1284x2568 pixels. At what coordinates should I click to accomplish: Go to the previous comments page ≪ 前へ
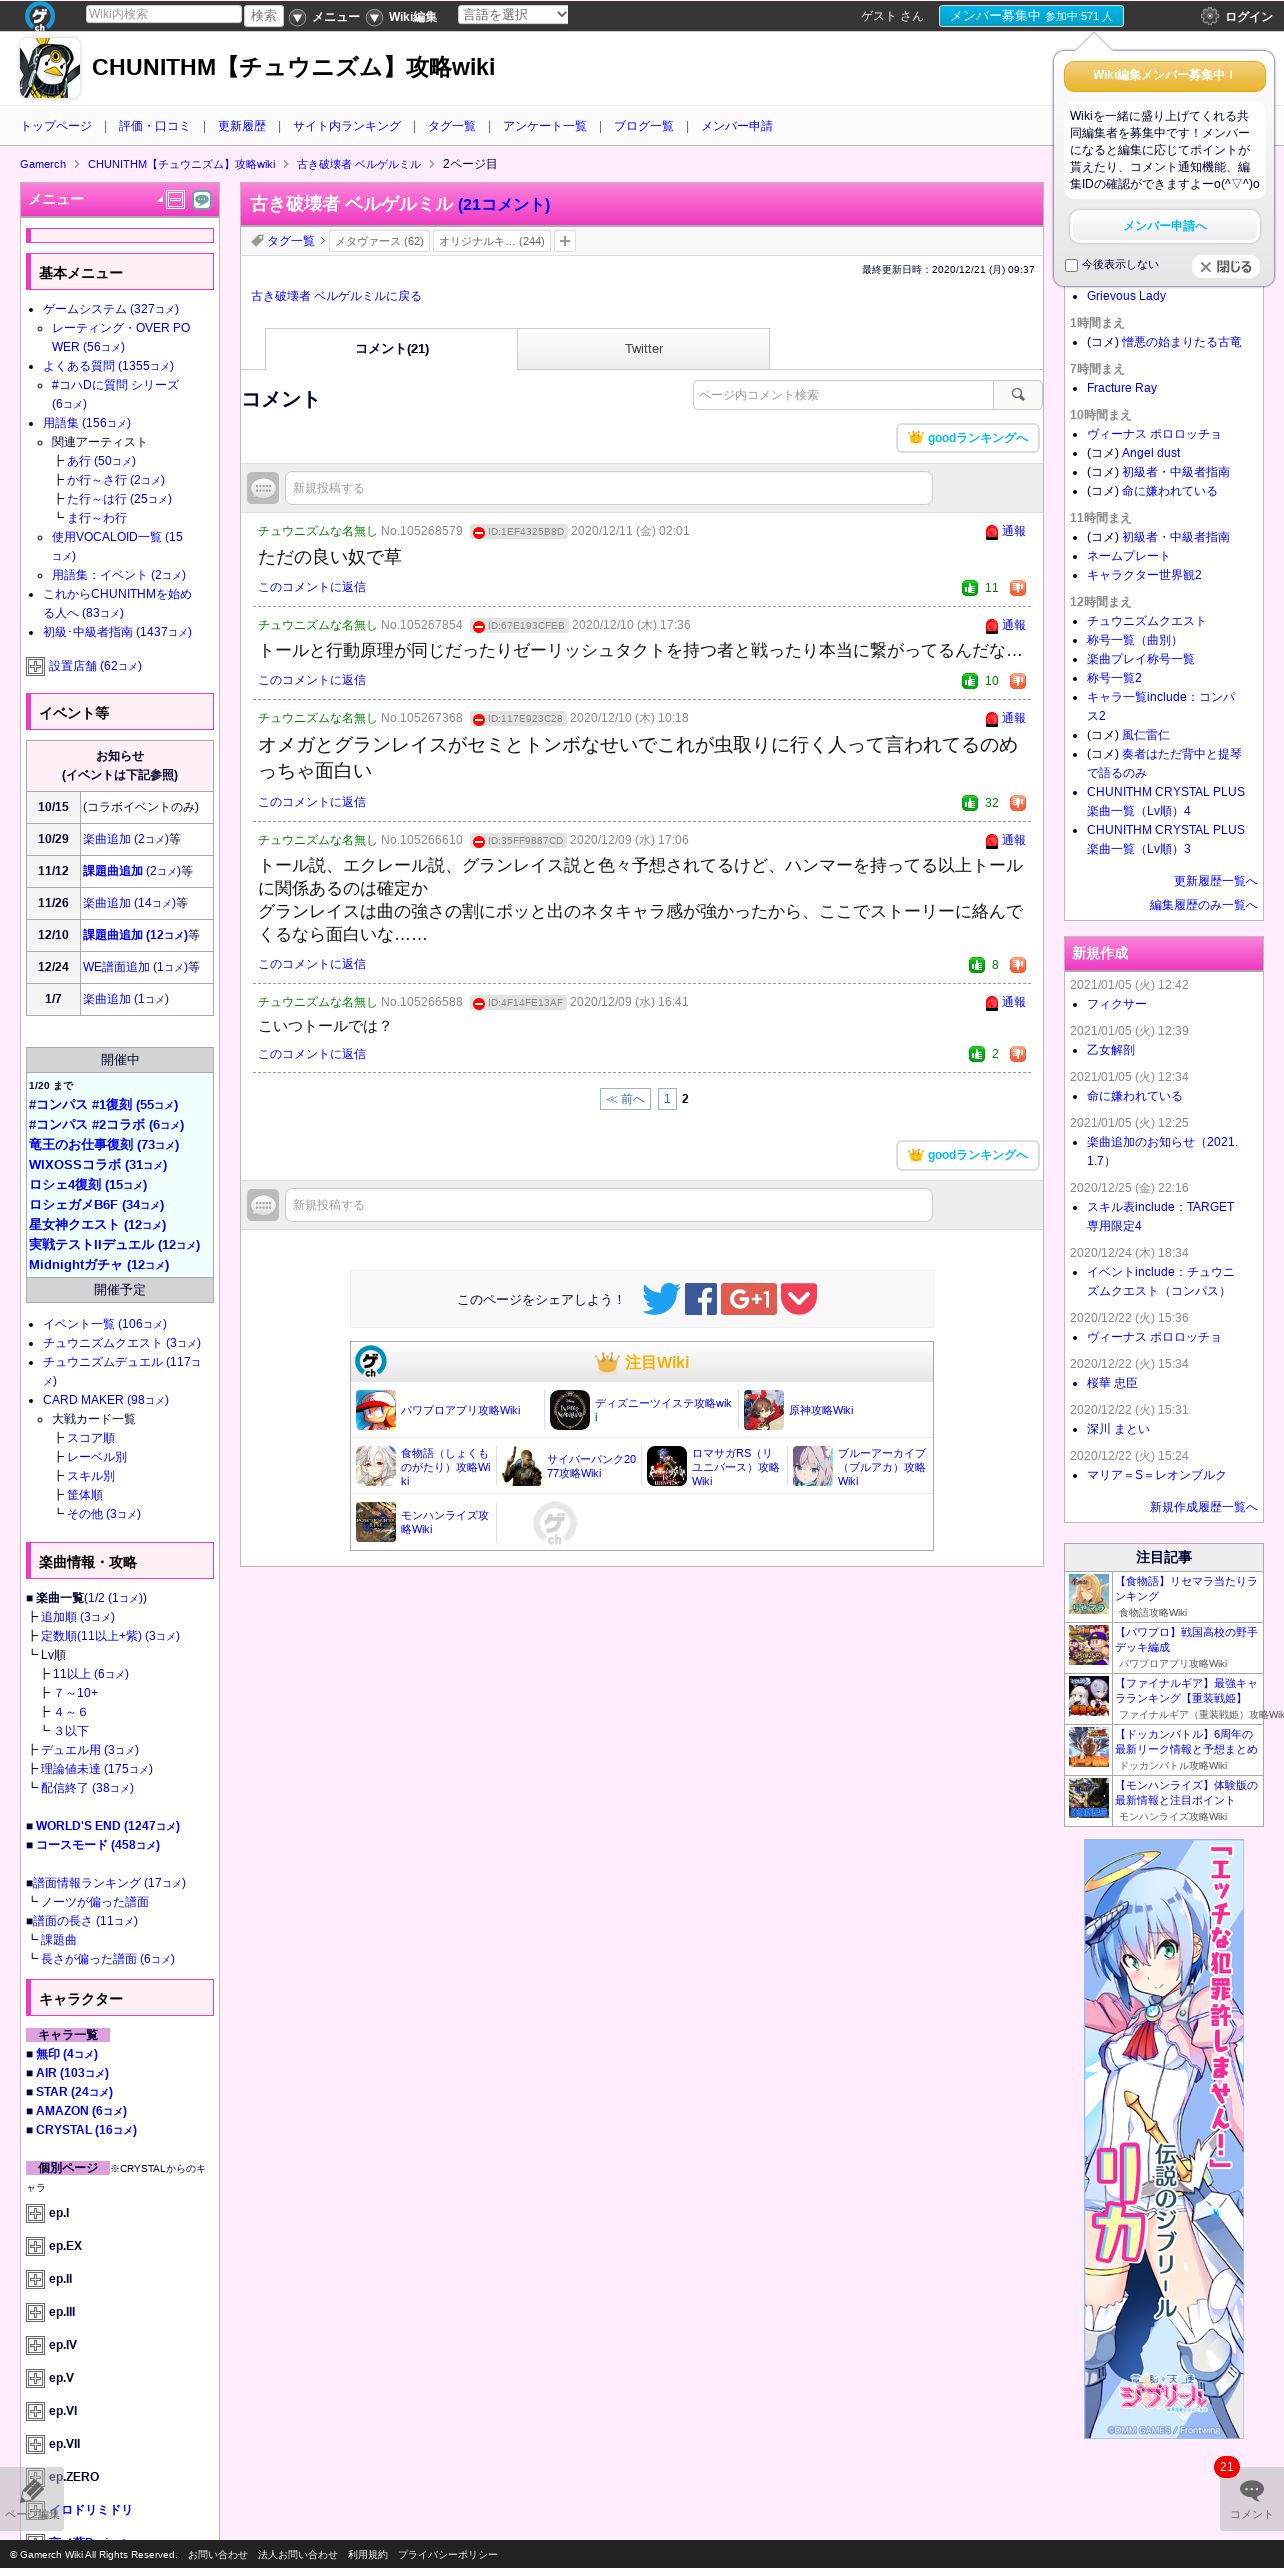(625, 1099)
